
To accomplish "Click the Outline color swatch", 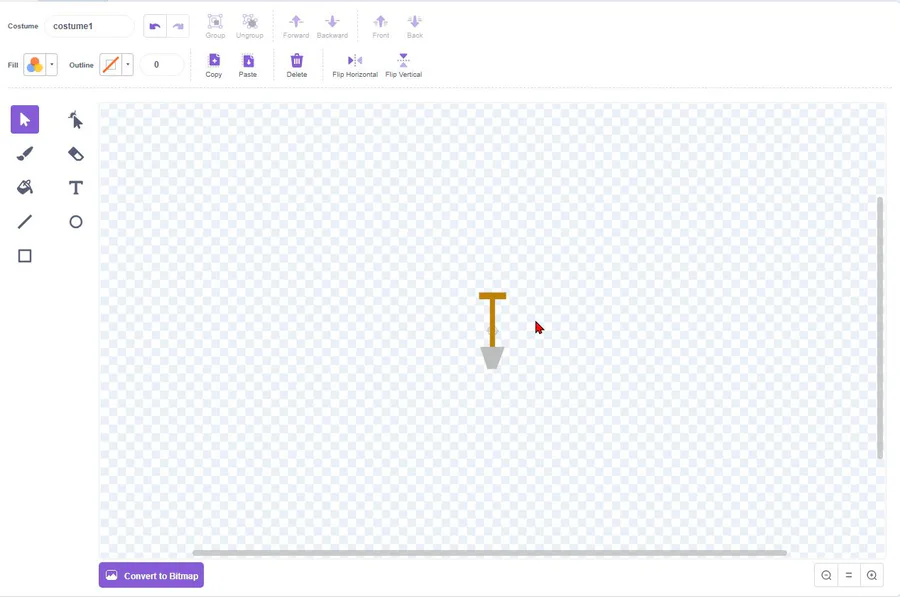I will (111, 65).
